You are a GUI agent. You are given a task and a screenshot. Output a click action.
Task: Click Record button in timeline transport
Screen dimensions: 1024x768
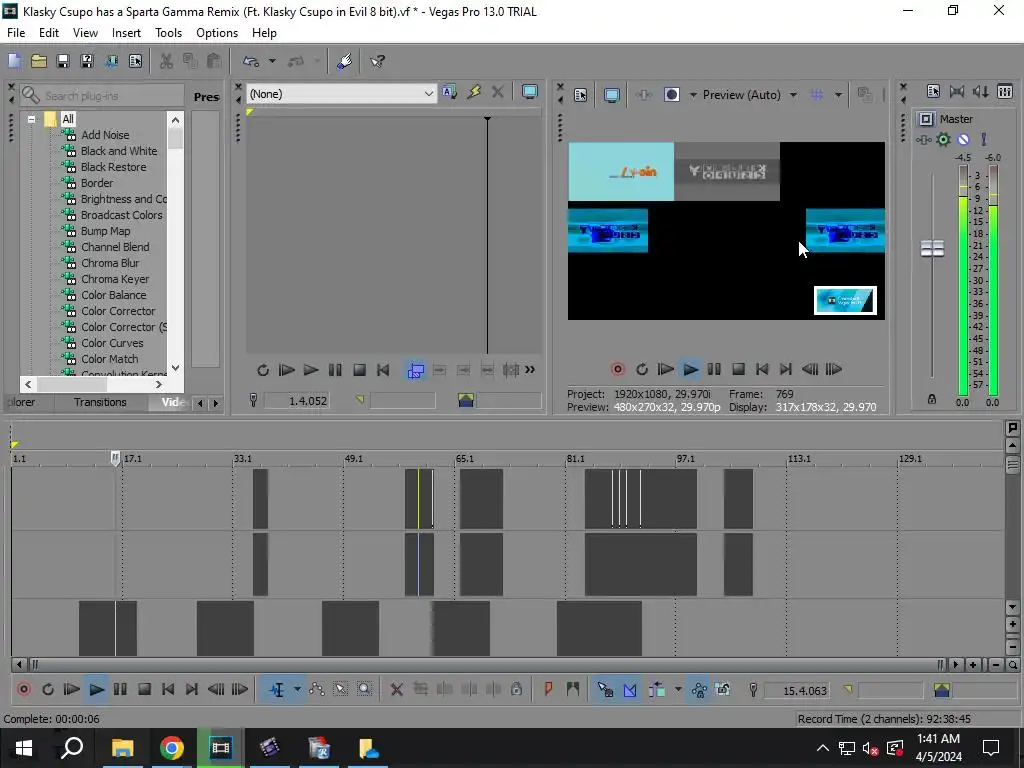point(24,690)
